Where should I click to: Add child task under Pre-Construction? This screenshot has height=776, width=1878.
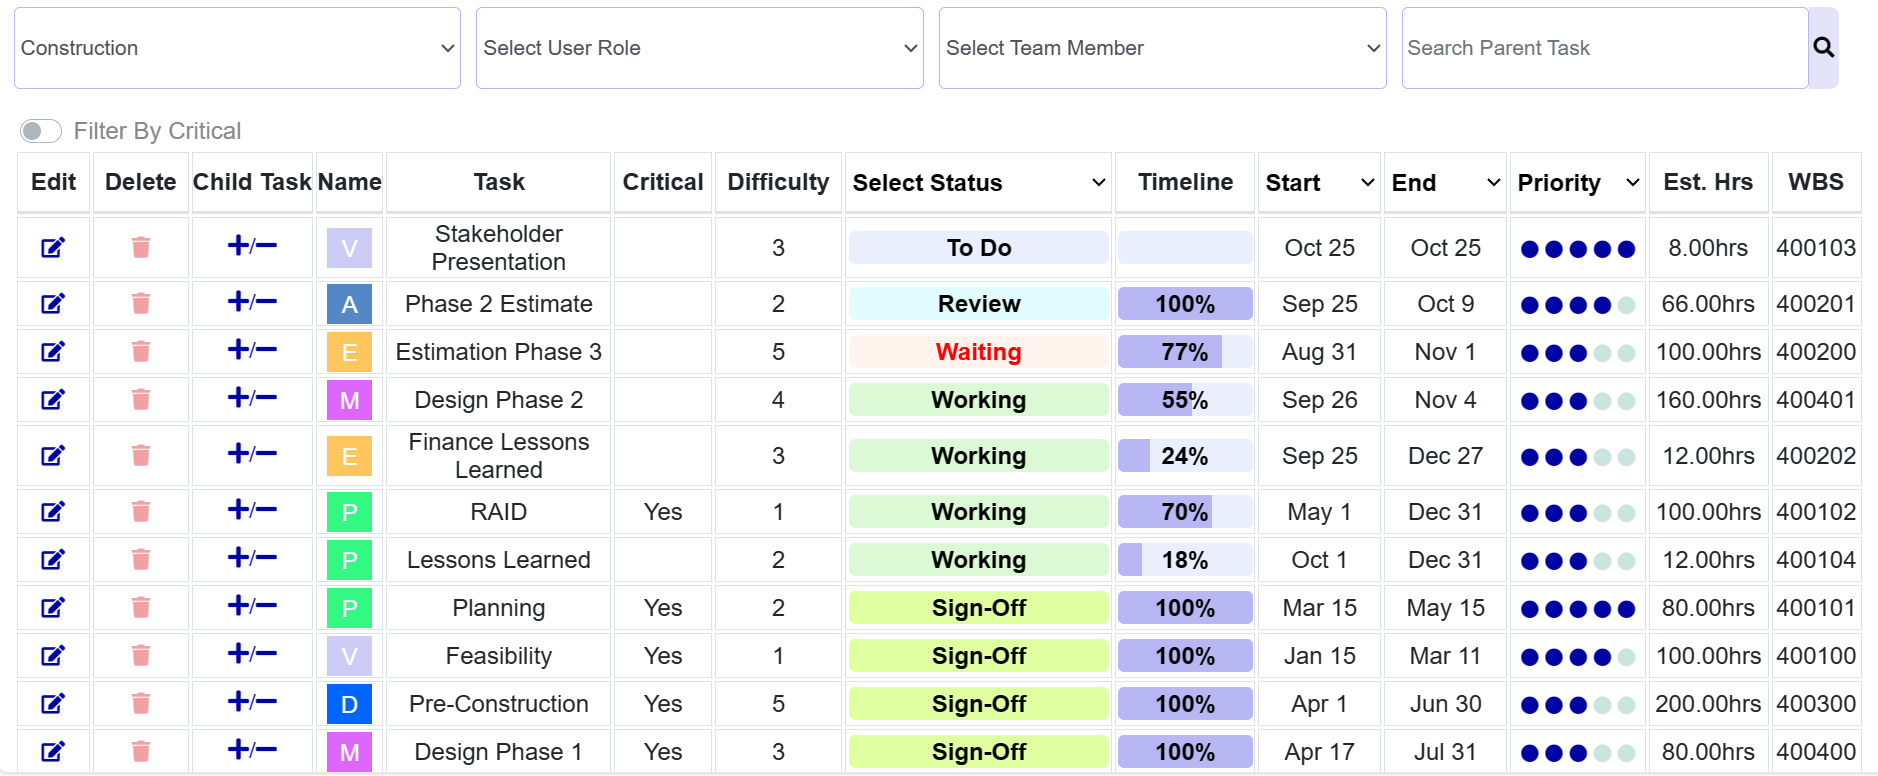coord(252,703)
